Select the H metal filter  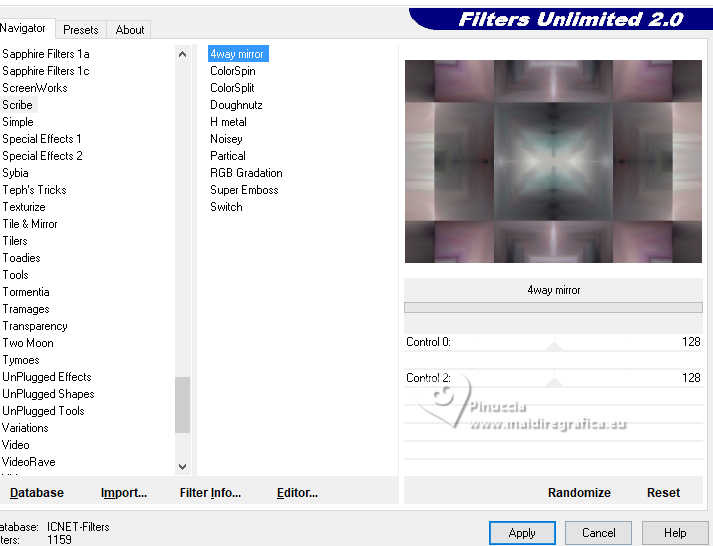click(x=228, y=122)
